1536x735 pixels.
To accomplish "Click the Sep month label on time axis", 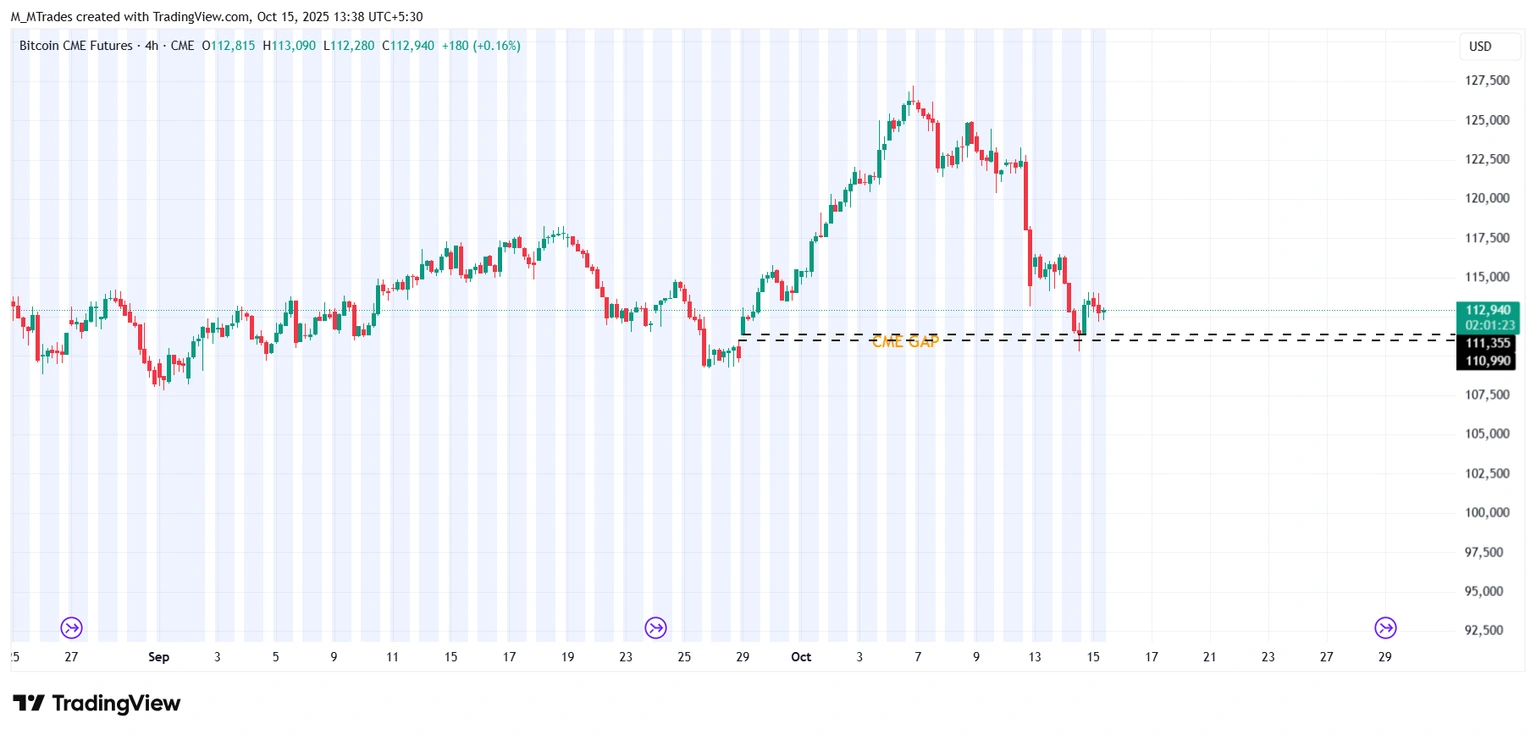I will 158,657.
